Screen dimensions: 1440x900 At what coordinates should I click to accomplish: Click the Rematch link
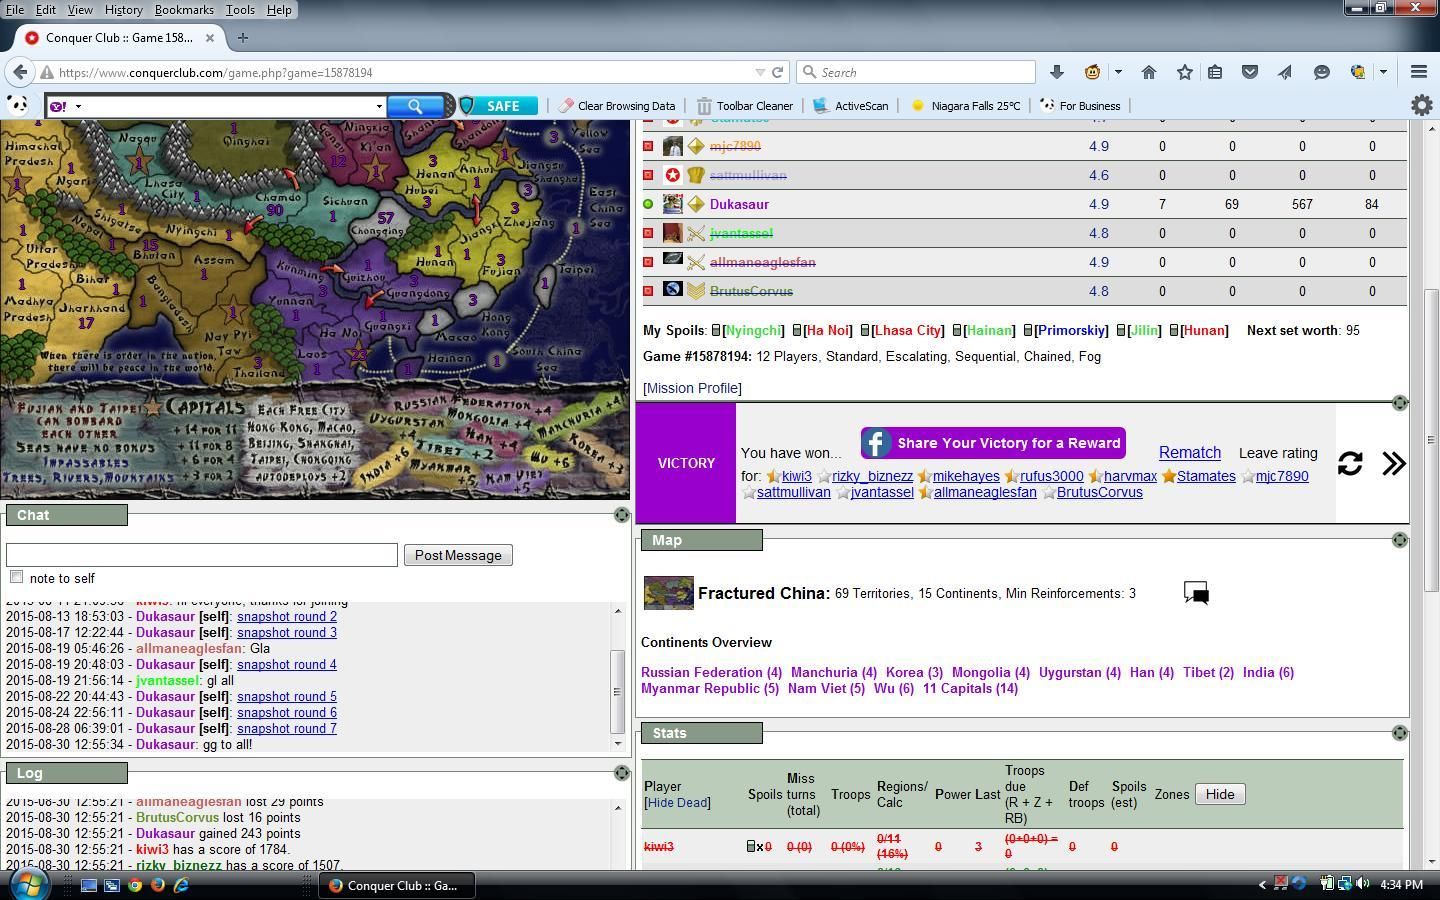tap(1190, 452)
